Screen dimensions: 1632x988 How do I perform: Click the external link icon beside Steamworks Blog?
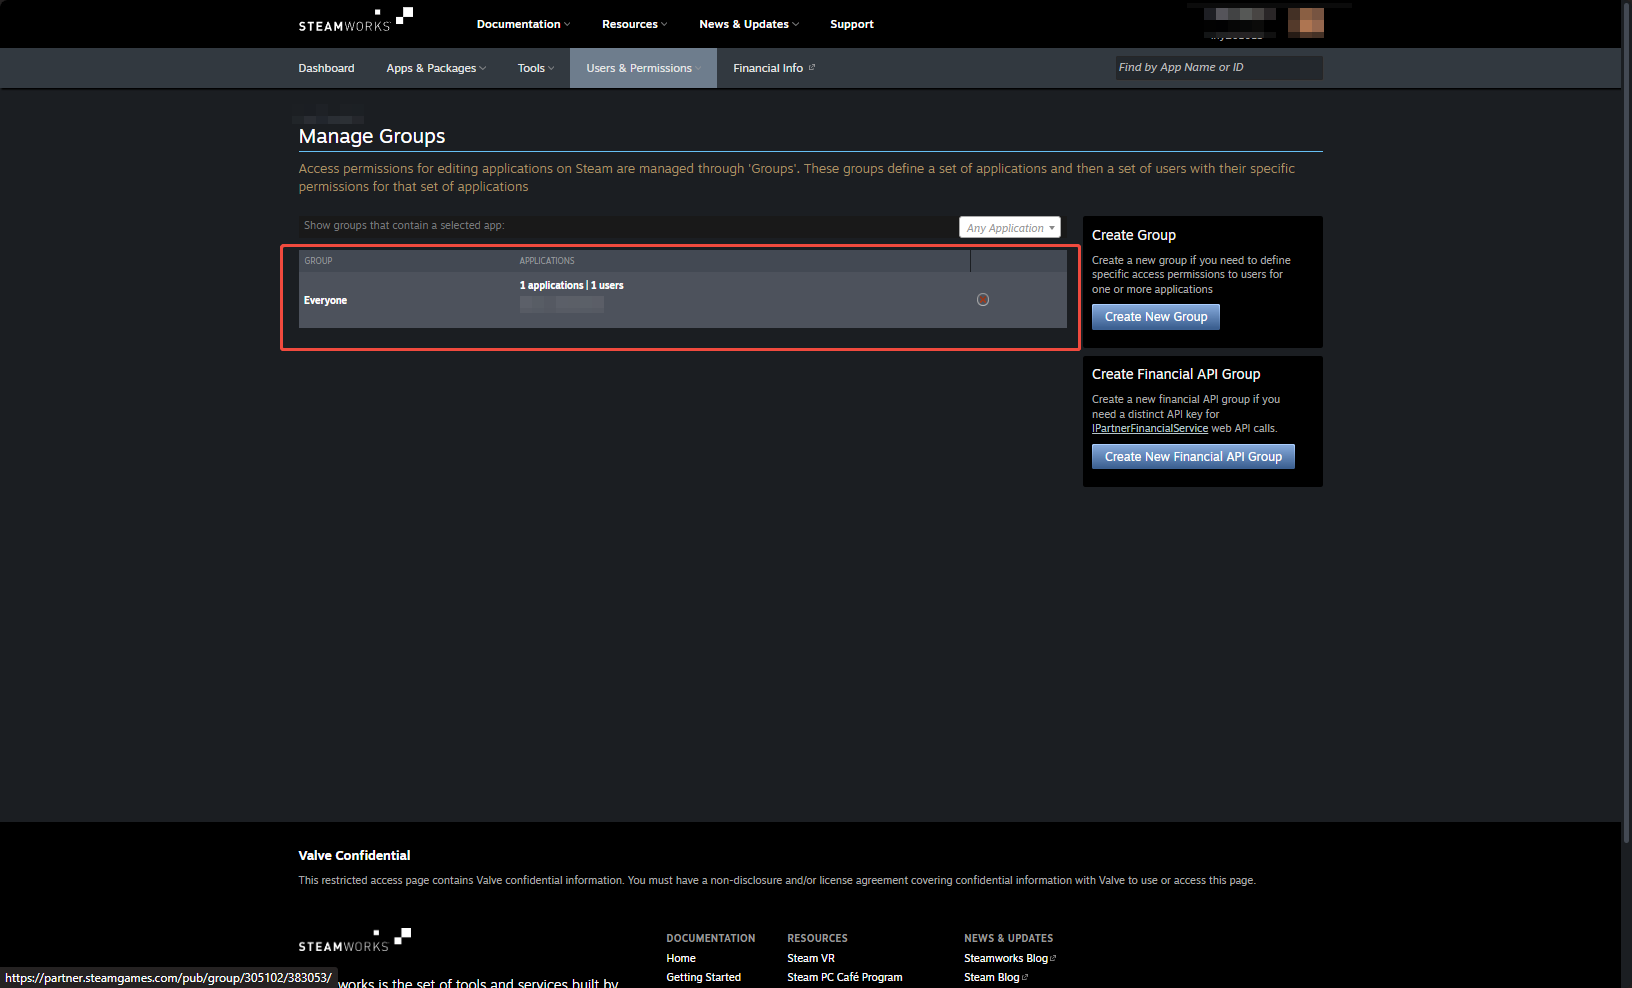pos(1051,958)
